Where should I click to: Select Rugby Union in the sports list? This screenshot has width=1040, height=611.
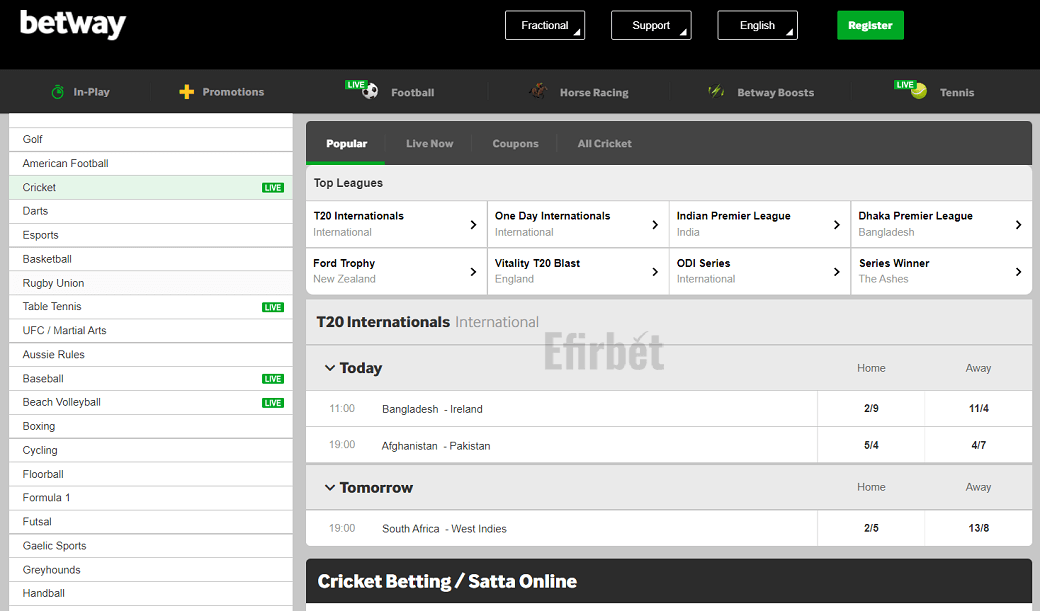151,283
